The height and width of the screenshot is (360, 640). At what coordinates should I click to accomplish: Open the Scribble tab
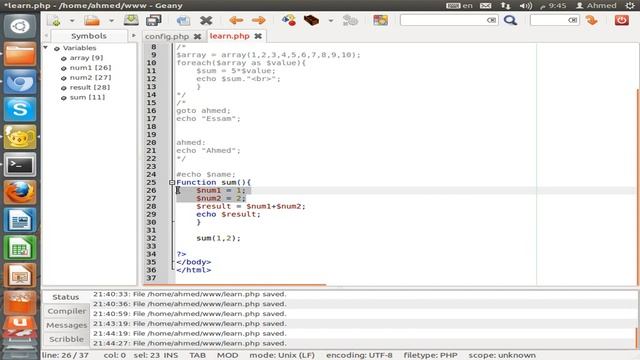pos(67,339)
